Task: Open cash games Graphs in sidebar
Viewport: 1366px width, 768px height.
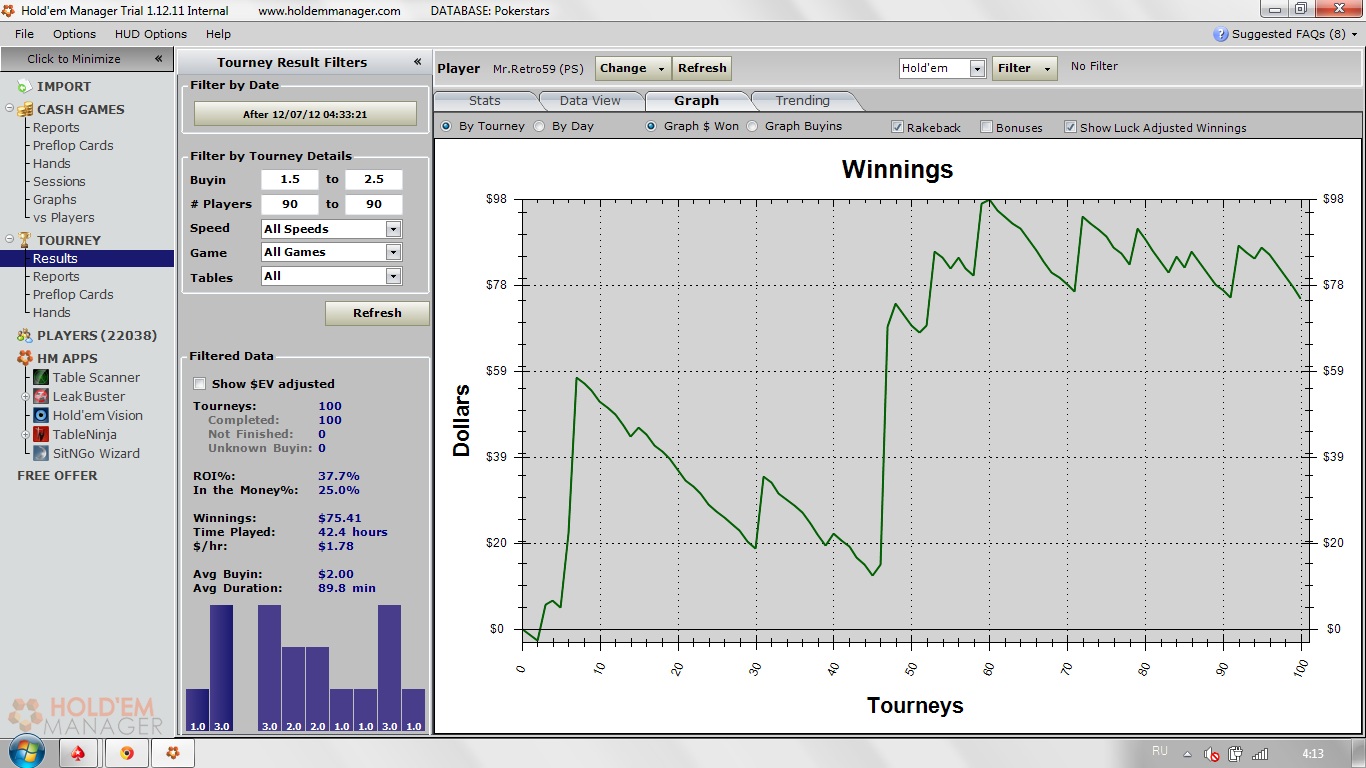Action: [55, 200]
